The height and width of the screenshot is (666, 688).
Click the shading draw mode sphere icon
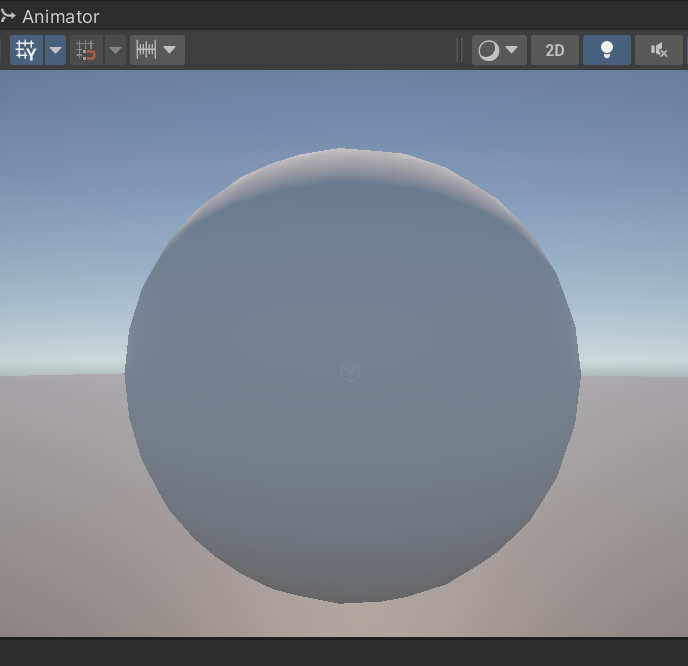(488, 50)
